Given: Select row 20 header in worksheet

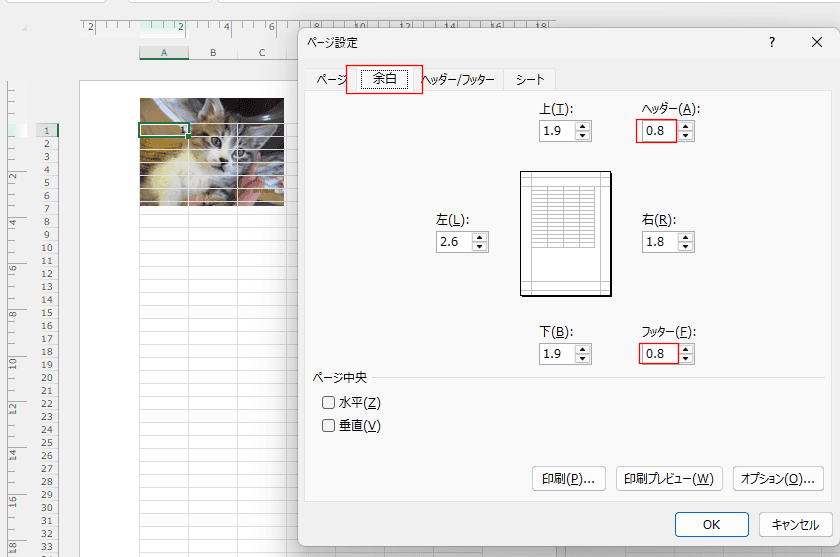Looking at the screenshot, I should coord(47,378).
